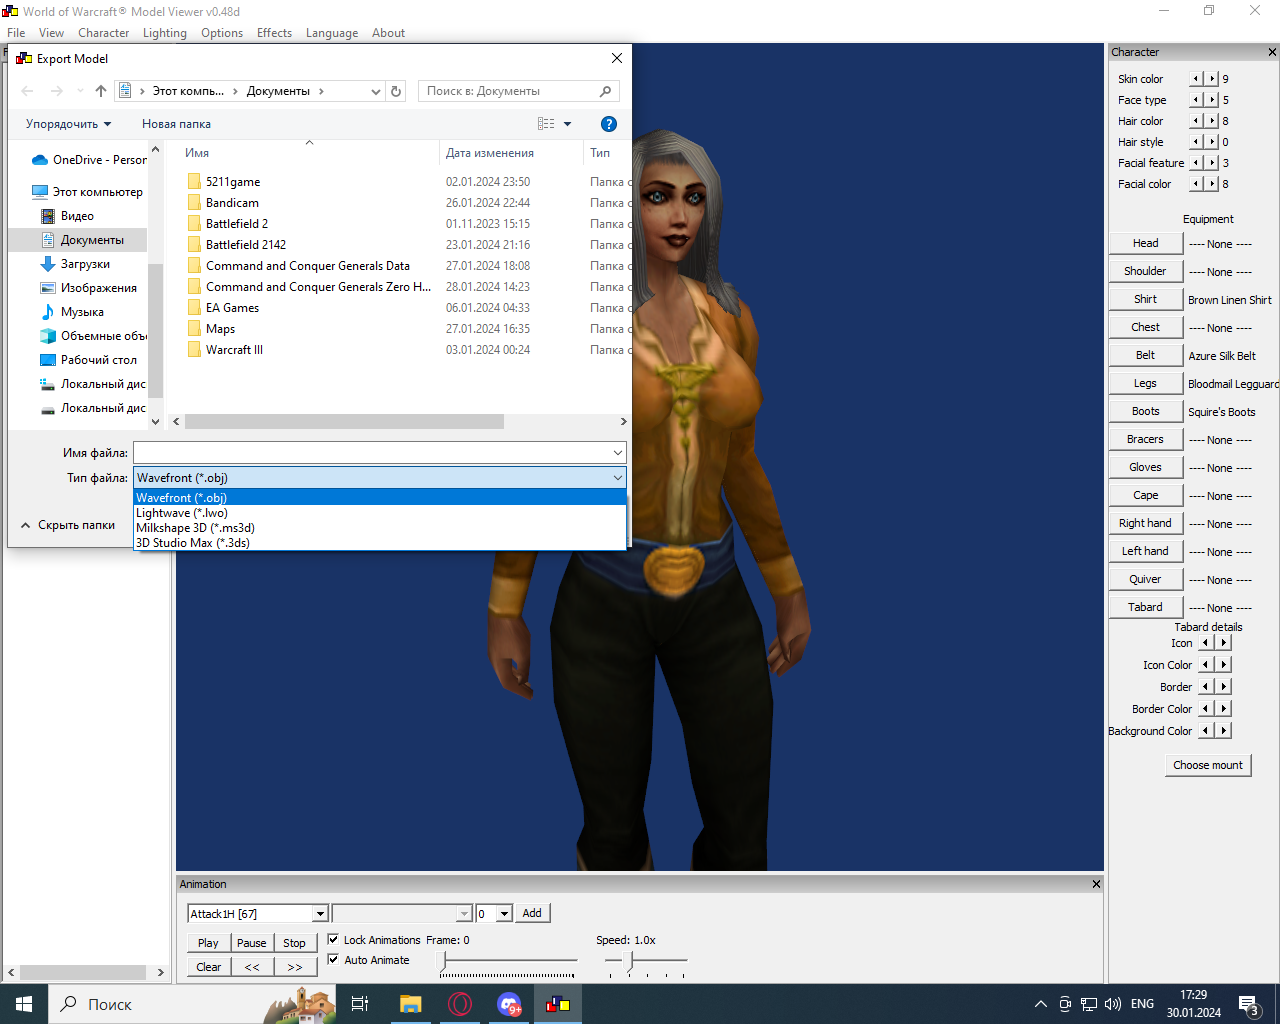Close the Animation panel
This screenshot has width=1280, height=1024.
tap(1096, 884)
